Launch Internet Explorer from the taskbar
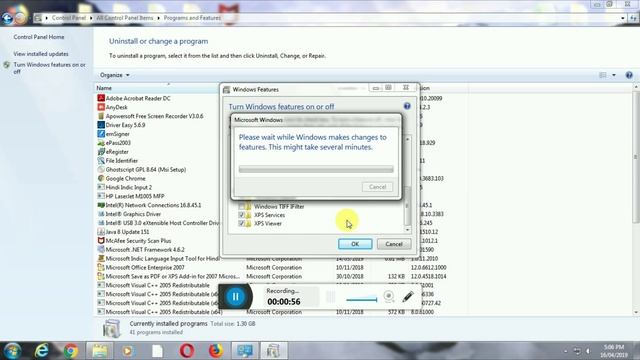Screen dimensions: 640x360 pyautogui.click(x=41, y=351)
